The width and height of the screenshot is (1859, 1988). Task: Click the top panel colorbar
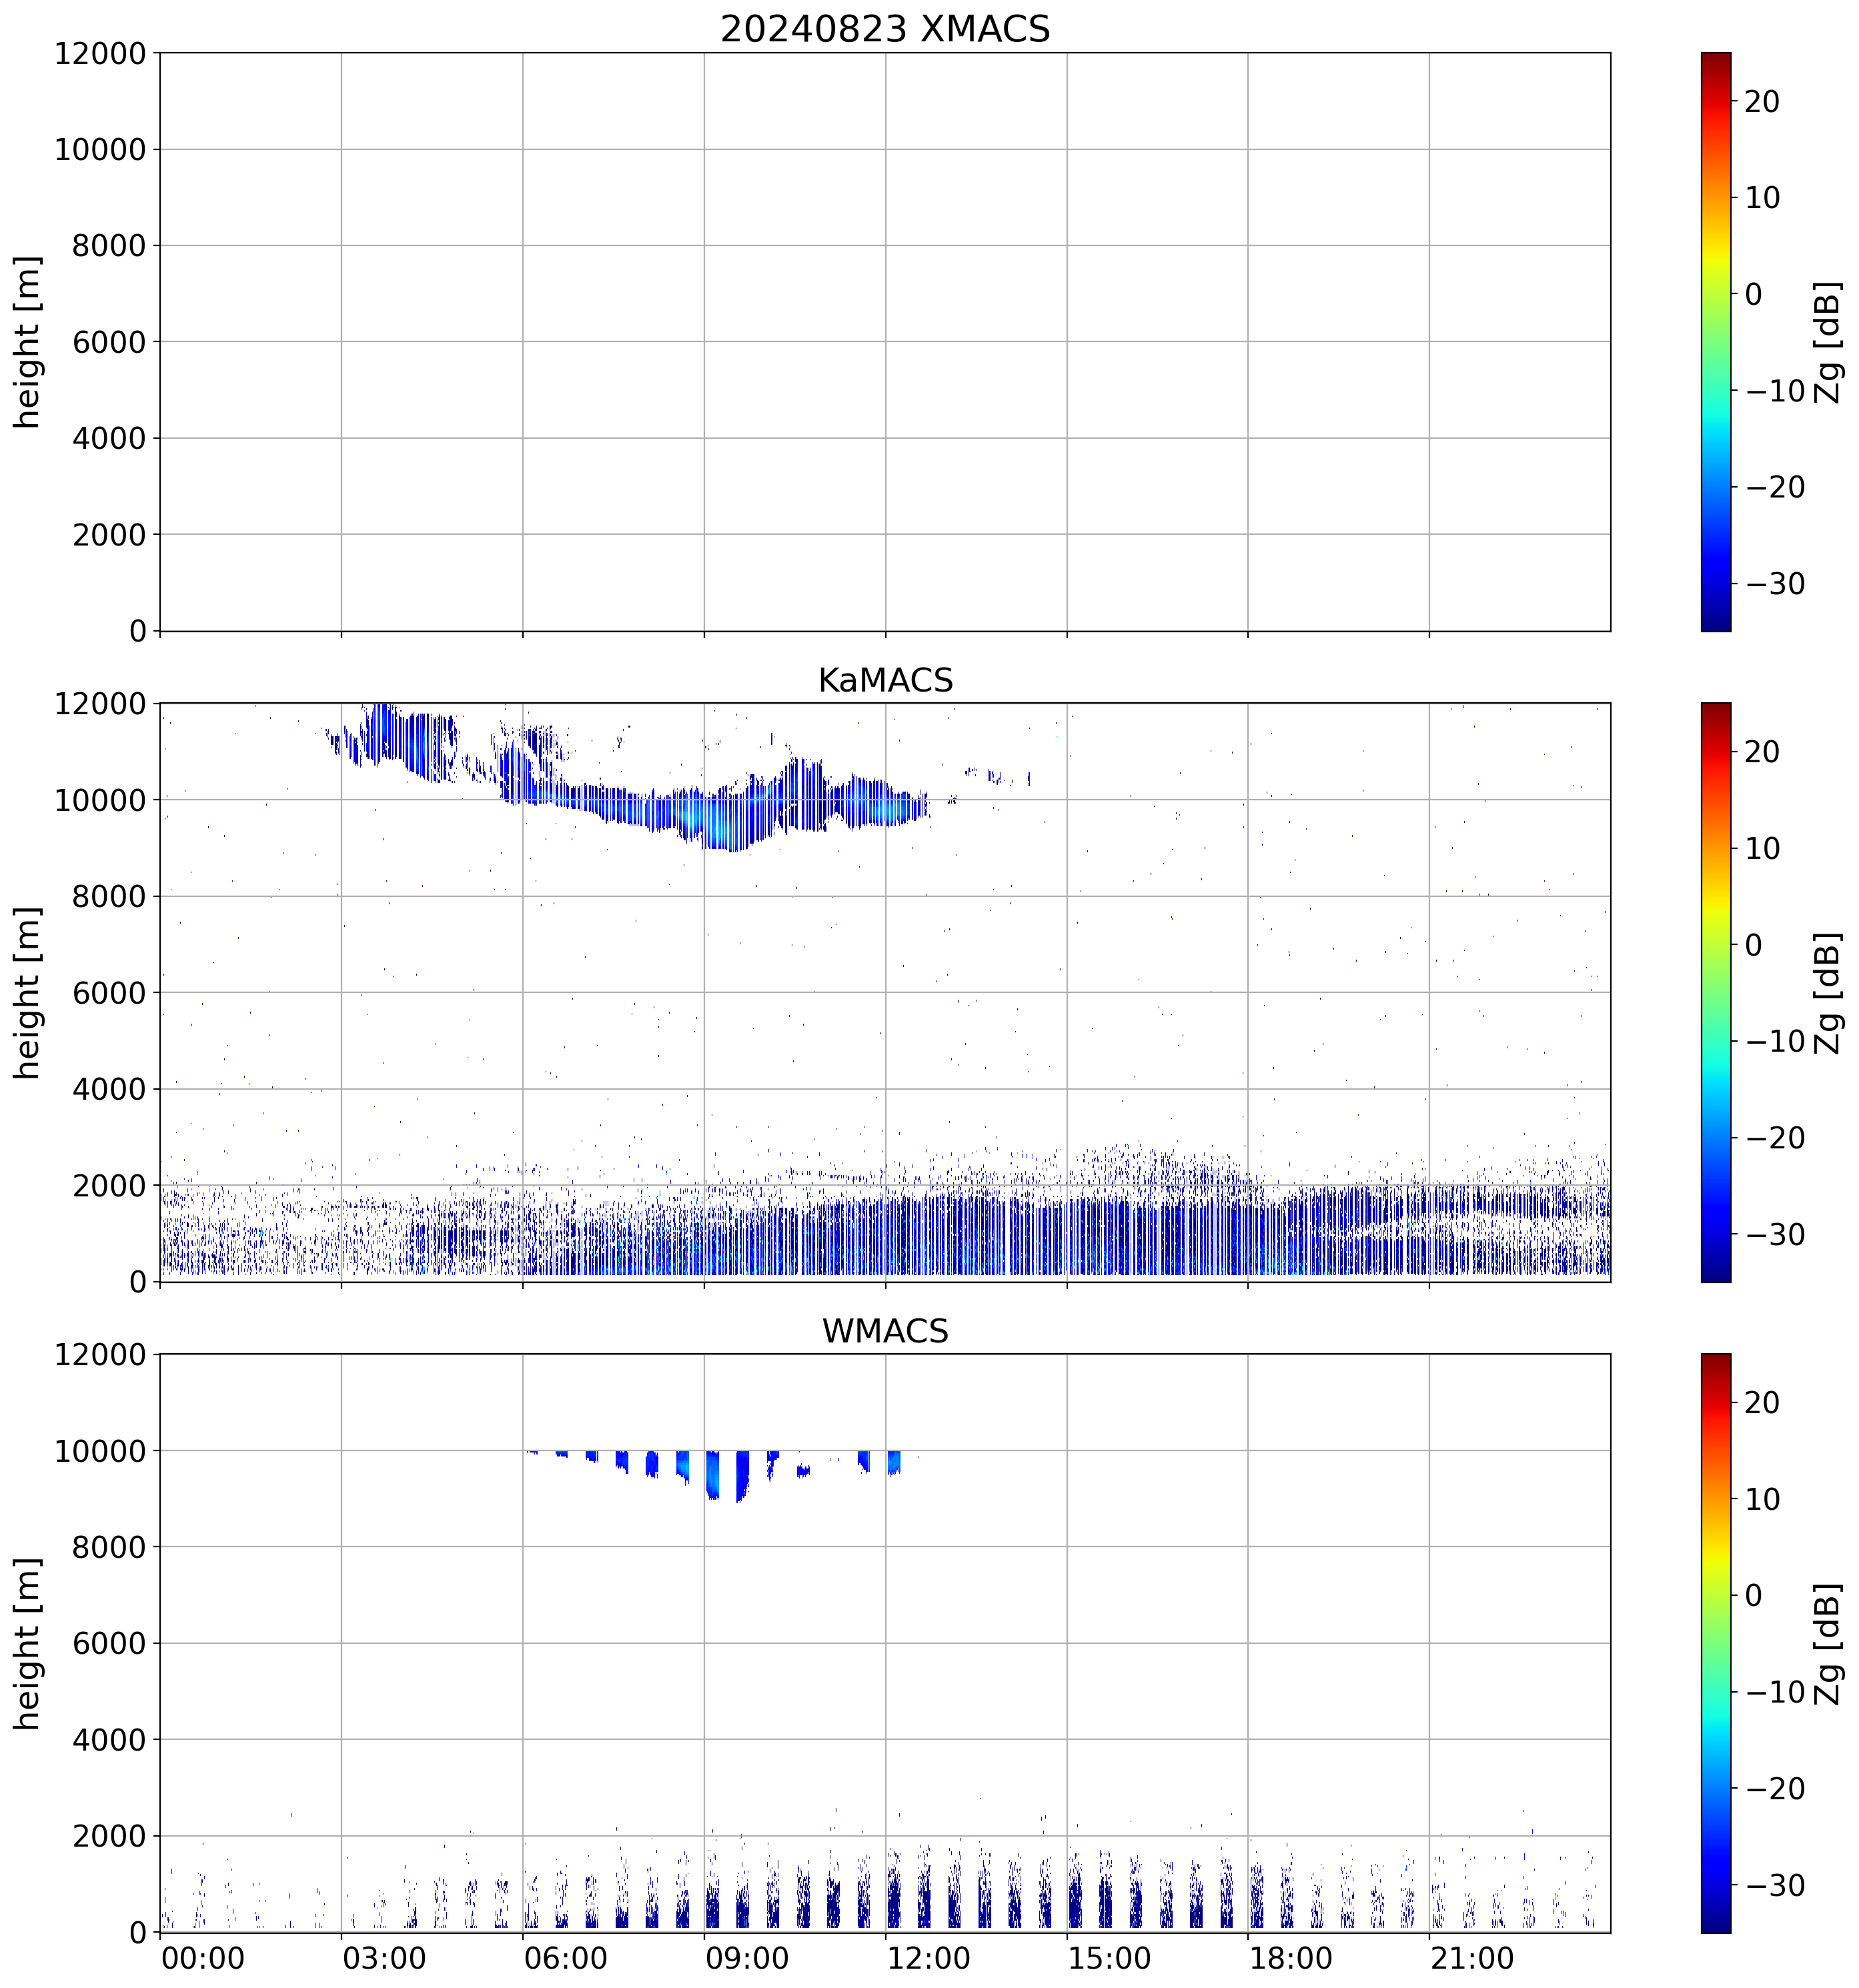coord(1715,341)
